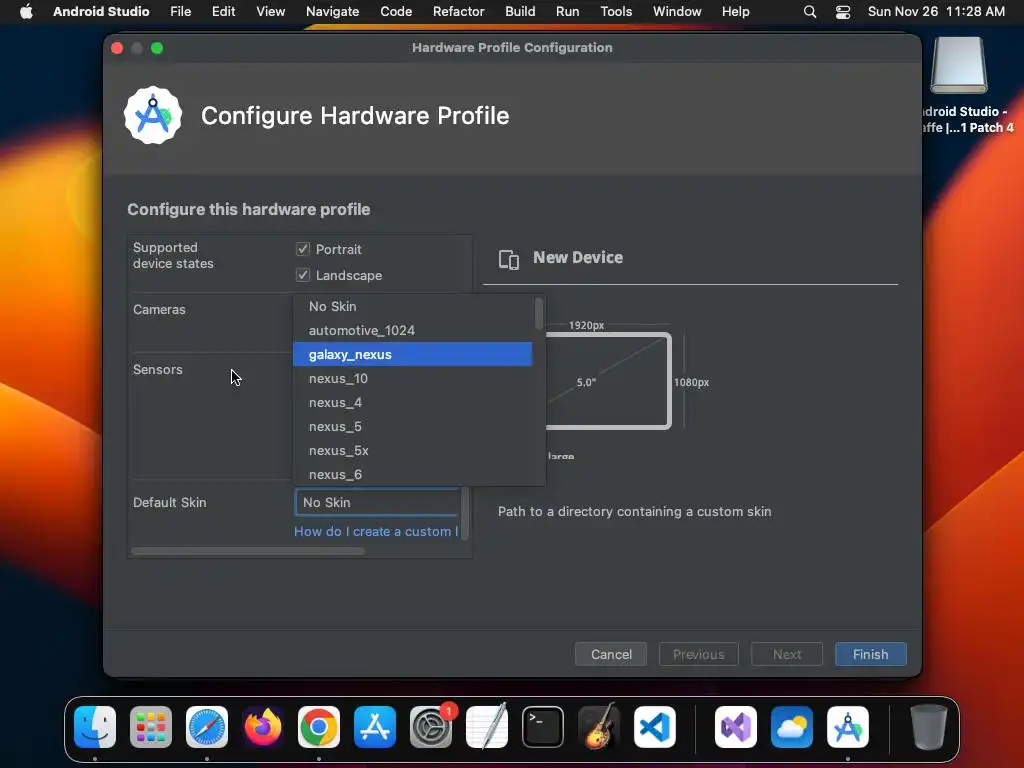
Task: Click the Previous button
Action: [x=699, y=654]
